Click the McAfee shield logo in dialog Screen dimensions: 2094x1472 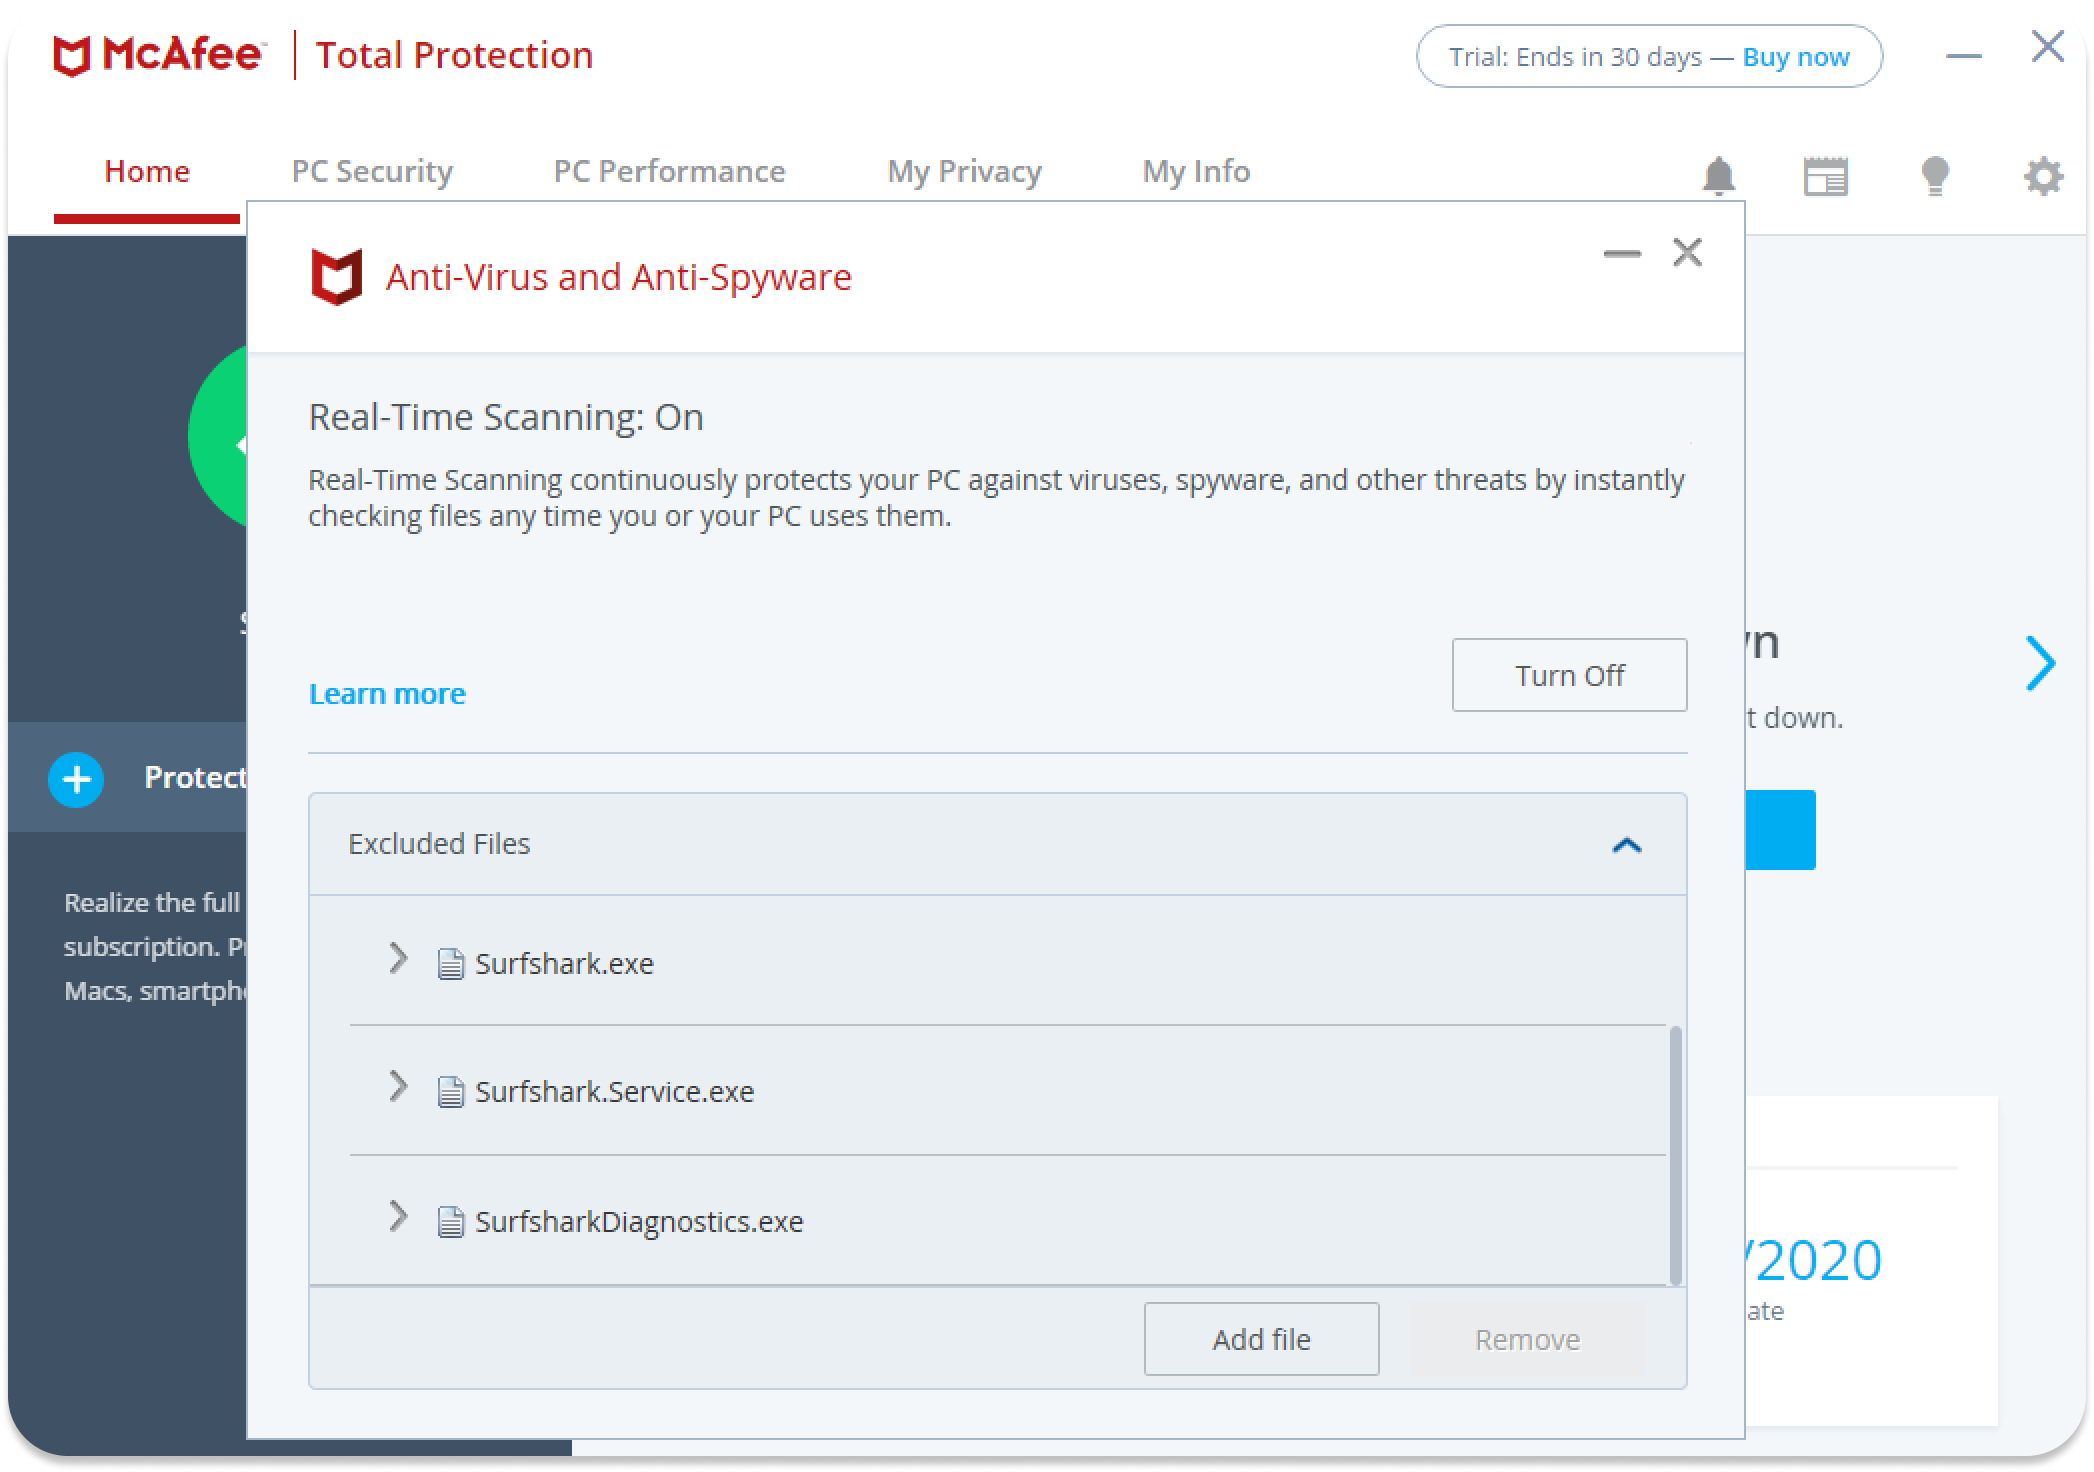click(337, 277)
